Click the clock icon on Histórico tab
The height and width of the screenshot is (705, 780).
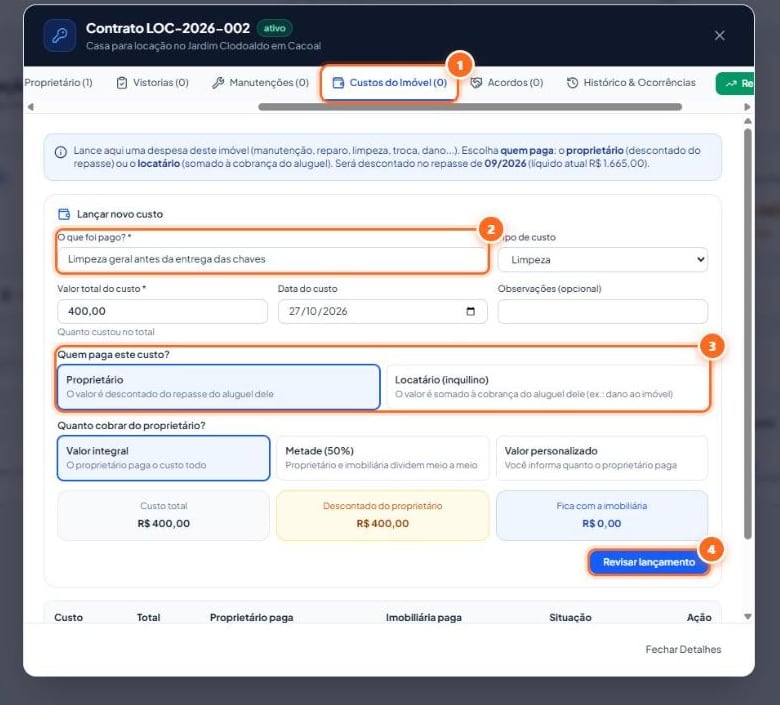(573, 83)
